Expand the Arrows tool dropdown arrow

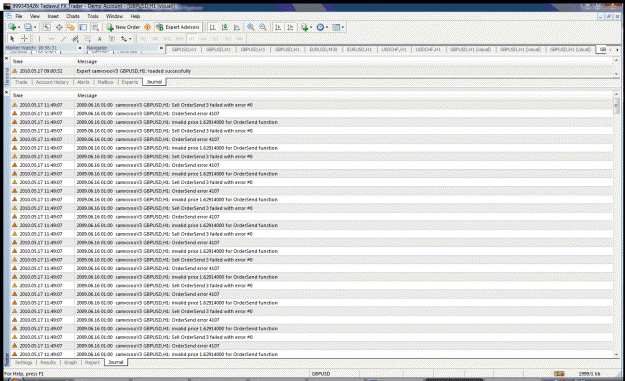coord(130,39)
